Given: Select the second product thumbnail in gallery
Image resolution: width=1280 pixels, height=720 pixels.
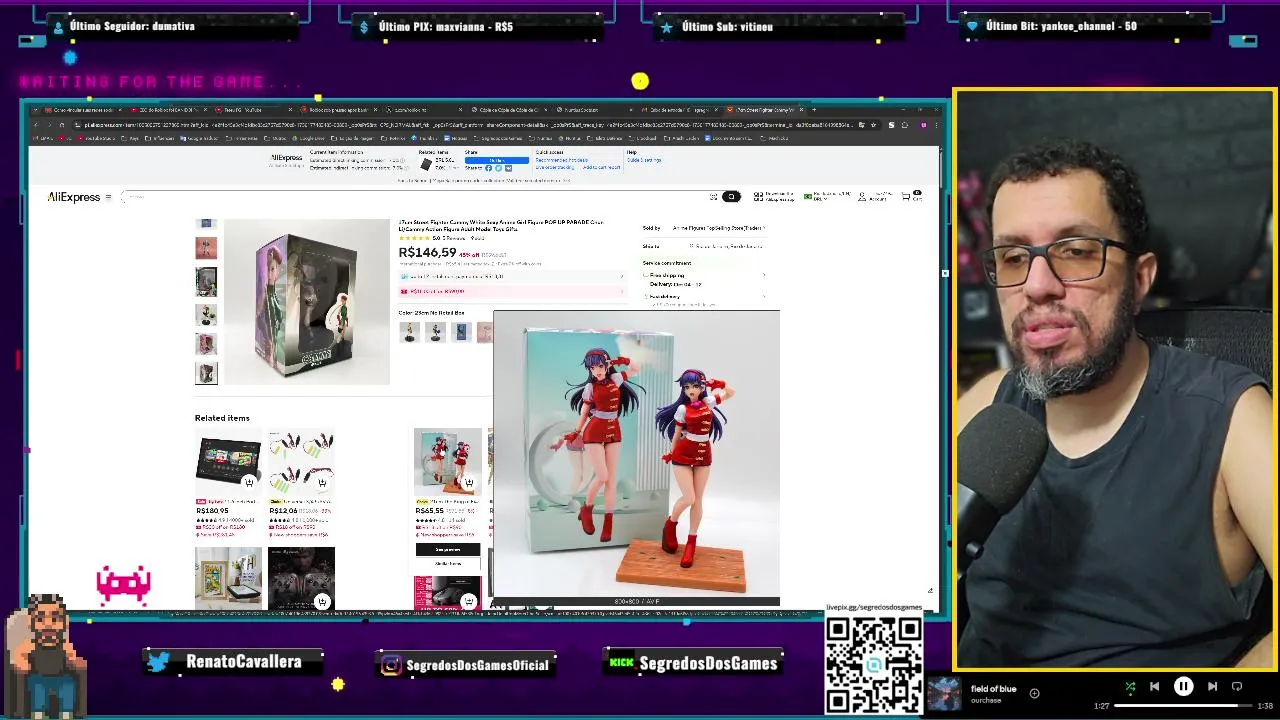Looking at the screenshot, I should click(206, 248).
